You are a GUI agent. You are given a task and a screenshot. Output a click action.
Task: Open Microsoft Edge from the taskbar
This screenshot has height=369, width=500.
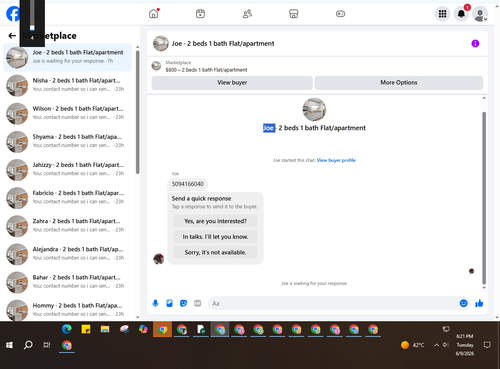[x=67, y=329]
